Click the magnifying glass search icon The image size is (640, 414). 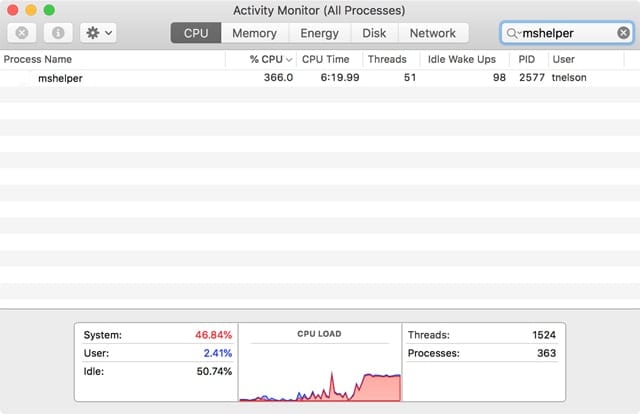513,33
